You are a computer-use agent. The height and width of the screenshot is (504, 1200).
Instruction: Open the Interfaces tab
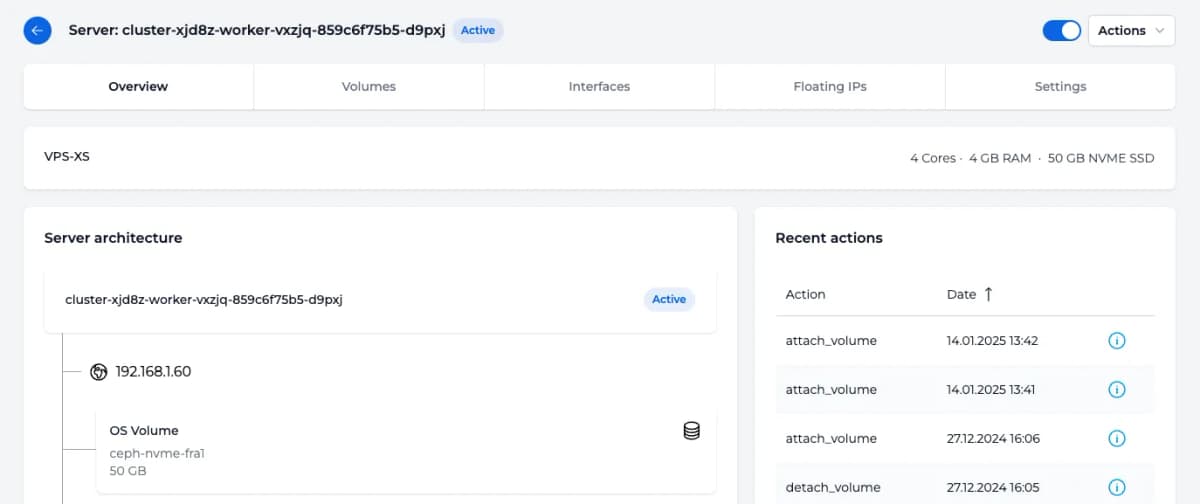(599, 87)
